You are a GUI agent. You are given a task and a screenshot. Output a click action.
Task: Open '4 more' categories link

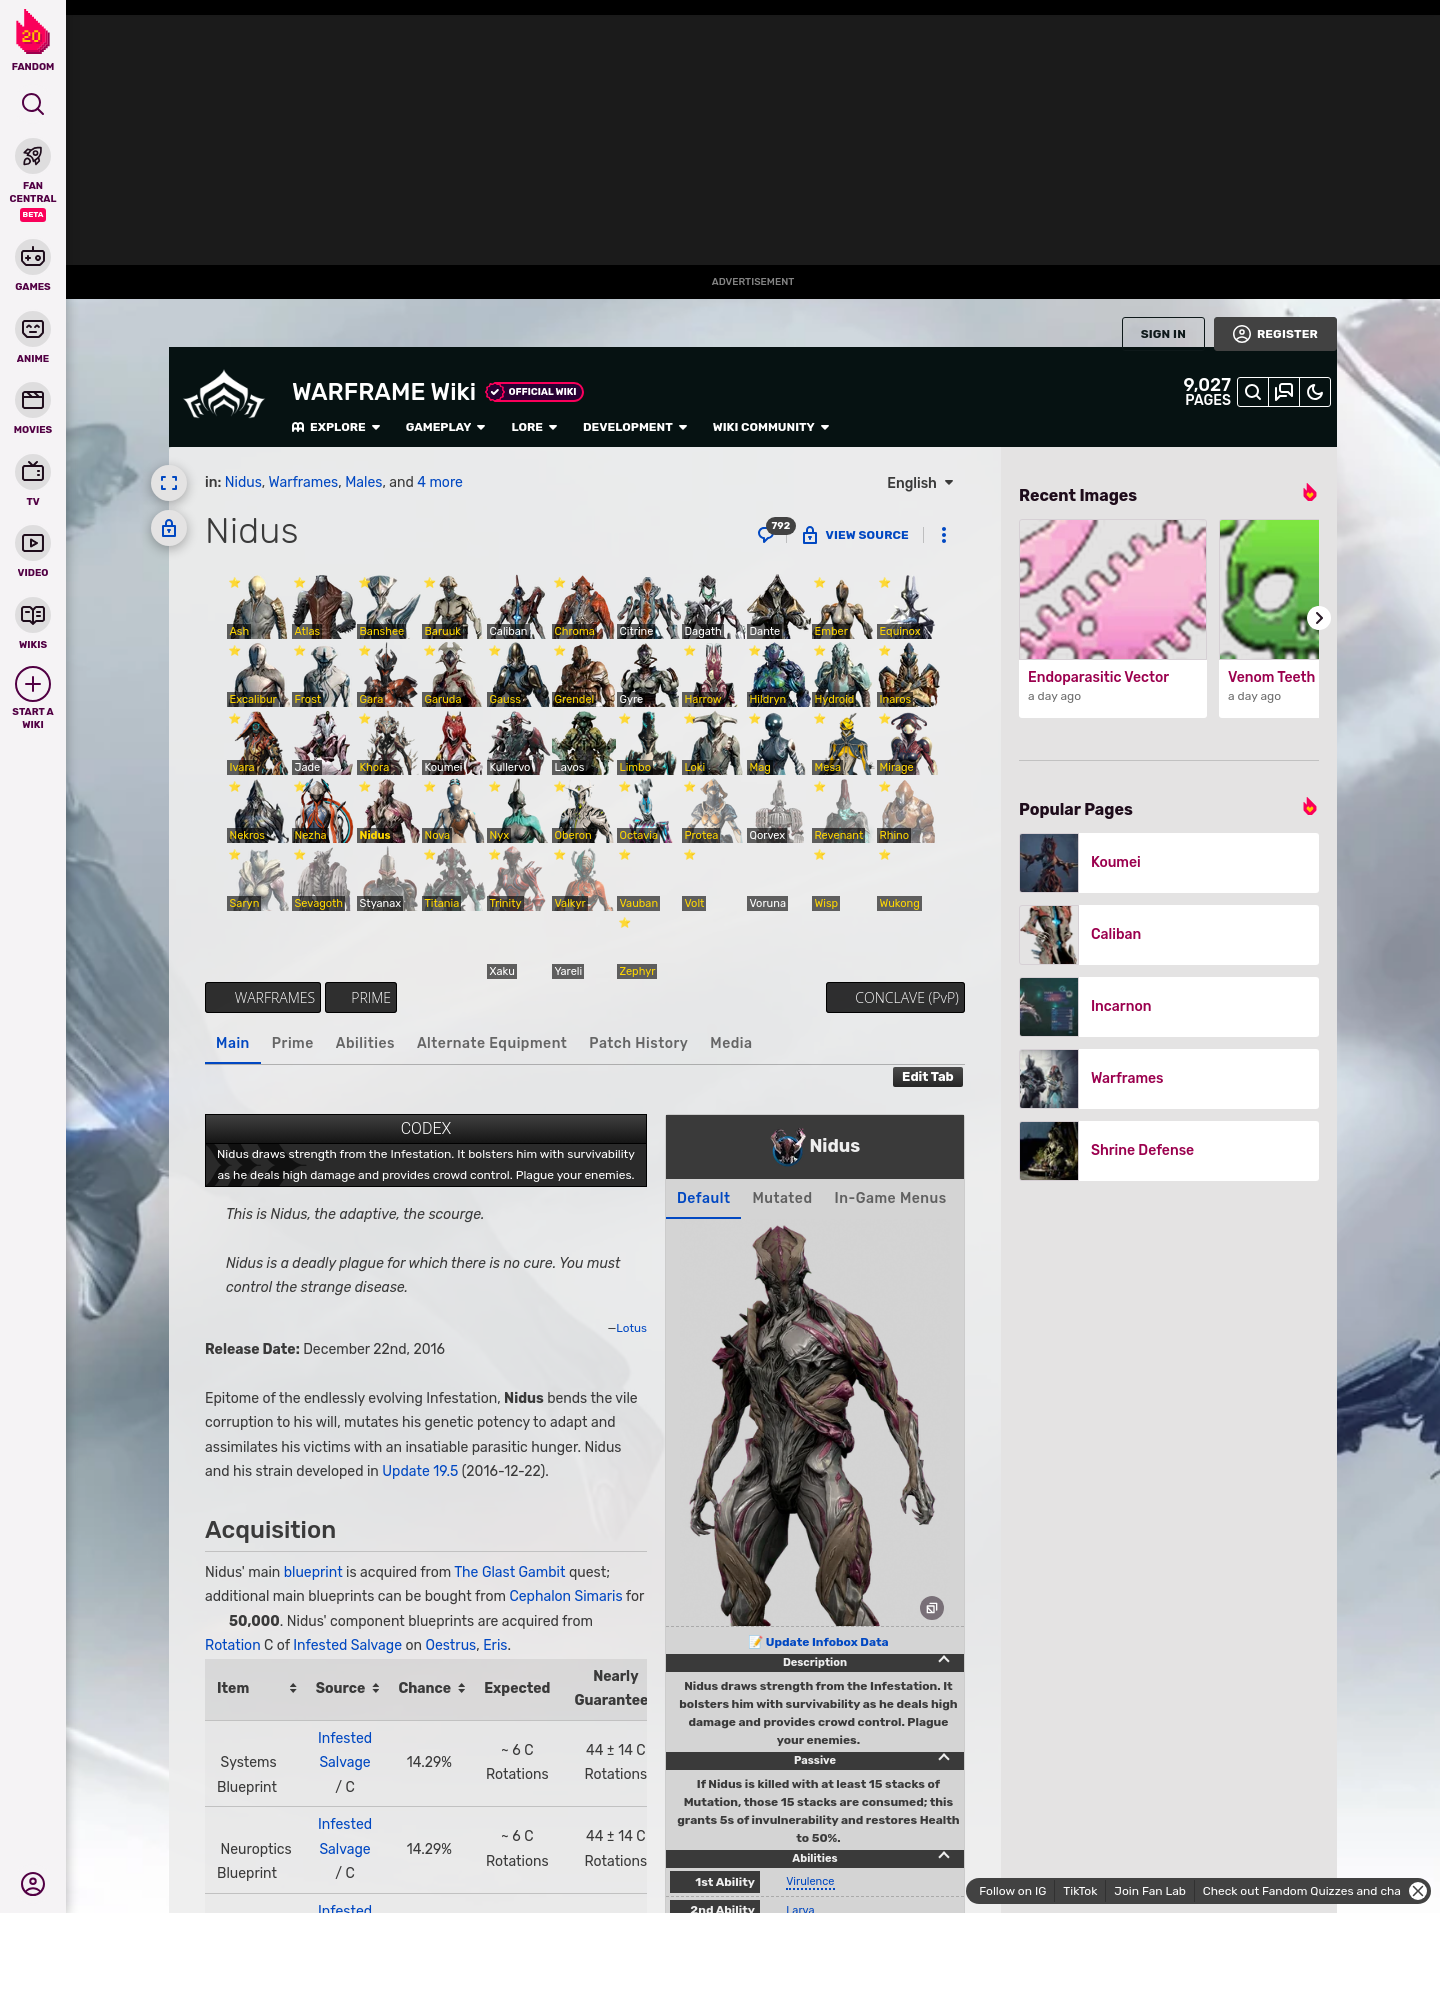point(440,482)
